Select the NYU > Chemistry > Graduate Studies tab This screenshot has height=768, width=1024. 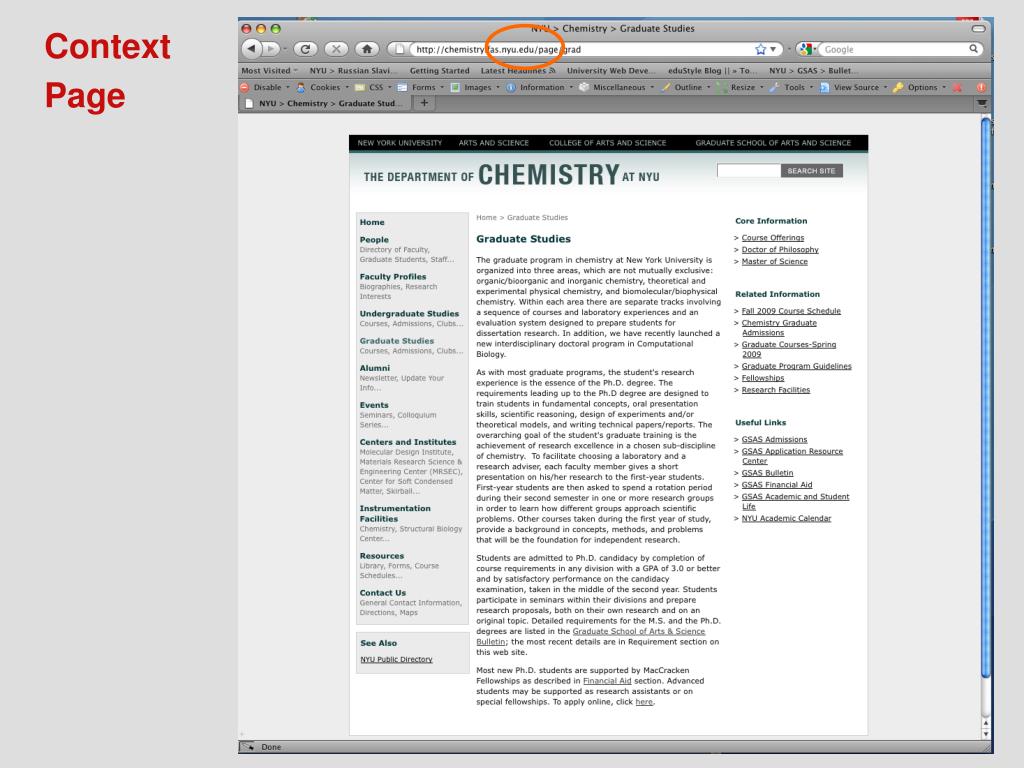click(x=327, y=103)
